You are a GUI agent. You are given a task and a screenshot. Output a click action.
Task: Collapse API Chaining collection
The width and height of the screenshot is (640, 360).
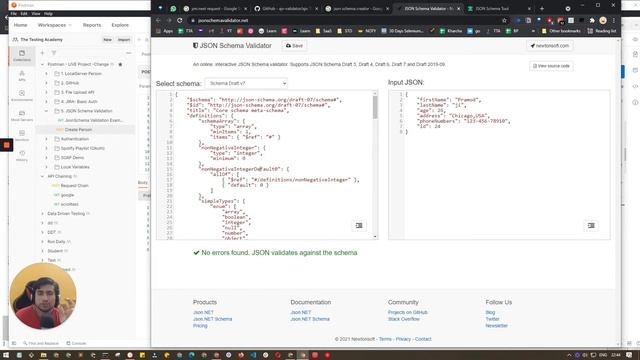42,176
